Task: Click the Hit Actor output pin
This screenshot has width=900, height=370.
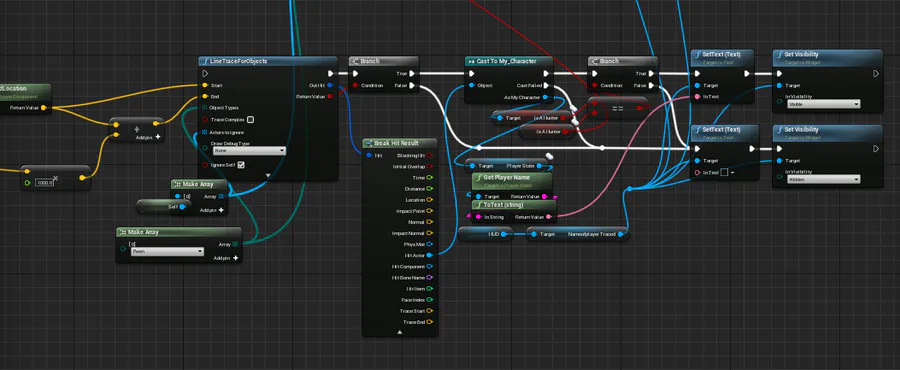Action: (429, 255)
